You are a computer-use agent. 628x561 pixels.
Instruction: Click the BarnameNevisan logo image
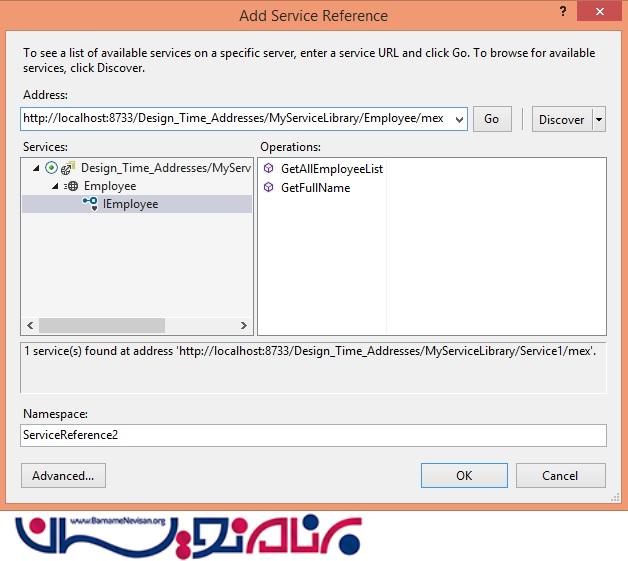click(x=190, y=531)
